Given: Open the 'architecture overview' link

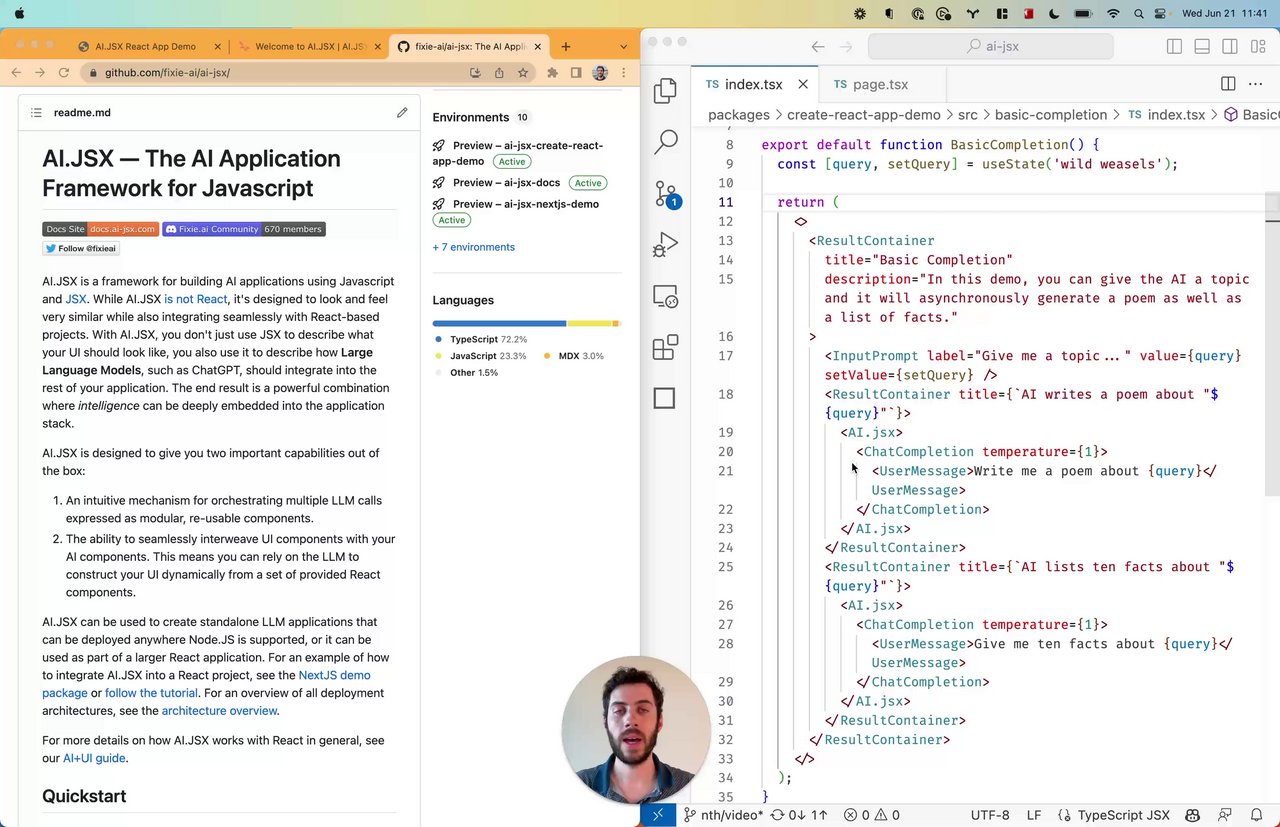Looking at the screenshot, I should coord(219,711).
